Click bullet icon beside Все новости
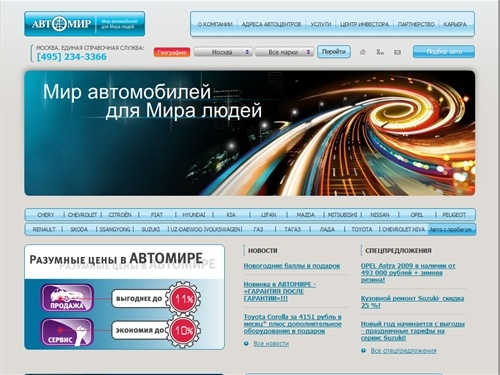Image resolution: width=500 pixels, height=375 pixels. pos(246,343)
